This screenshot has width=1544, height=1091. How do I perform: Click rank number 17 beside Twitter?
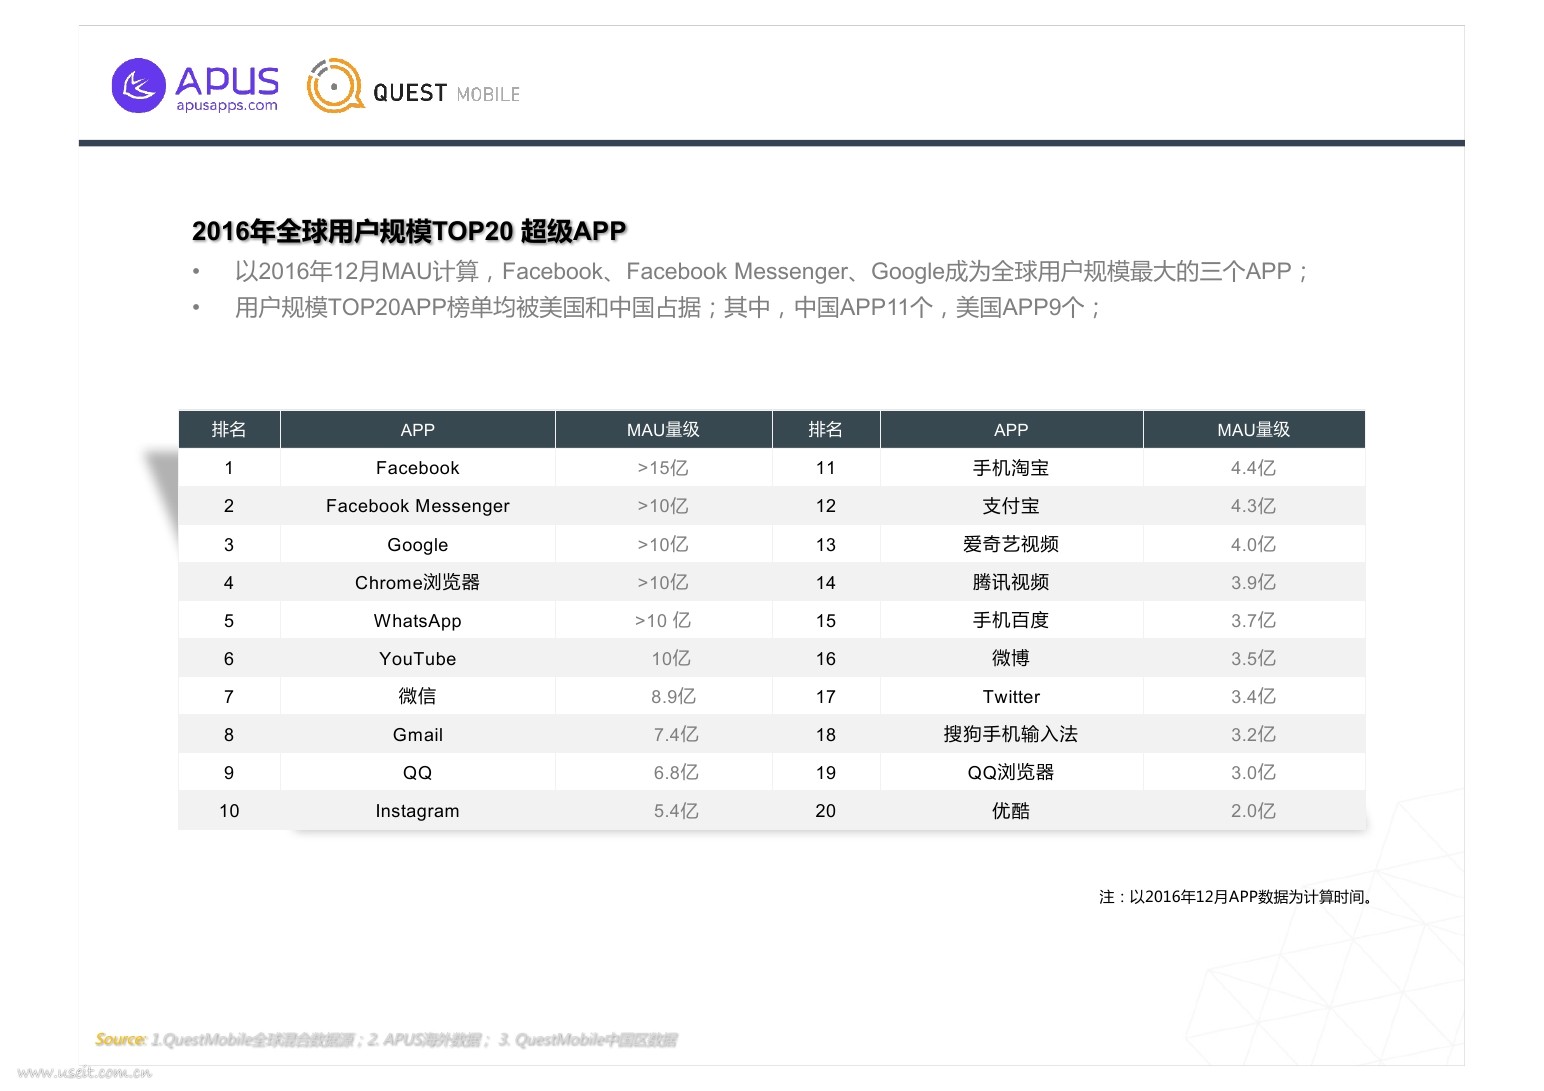[825, 697]
